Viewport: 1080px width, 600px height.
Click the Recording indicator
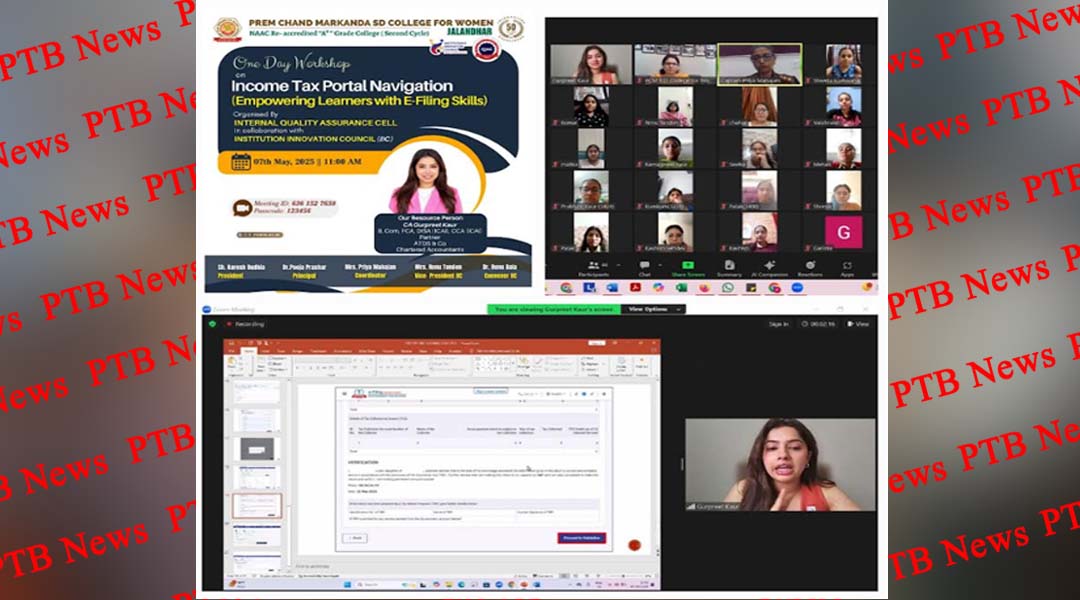[246, 324]
